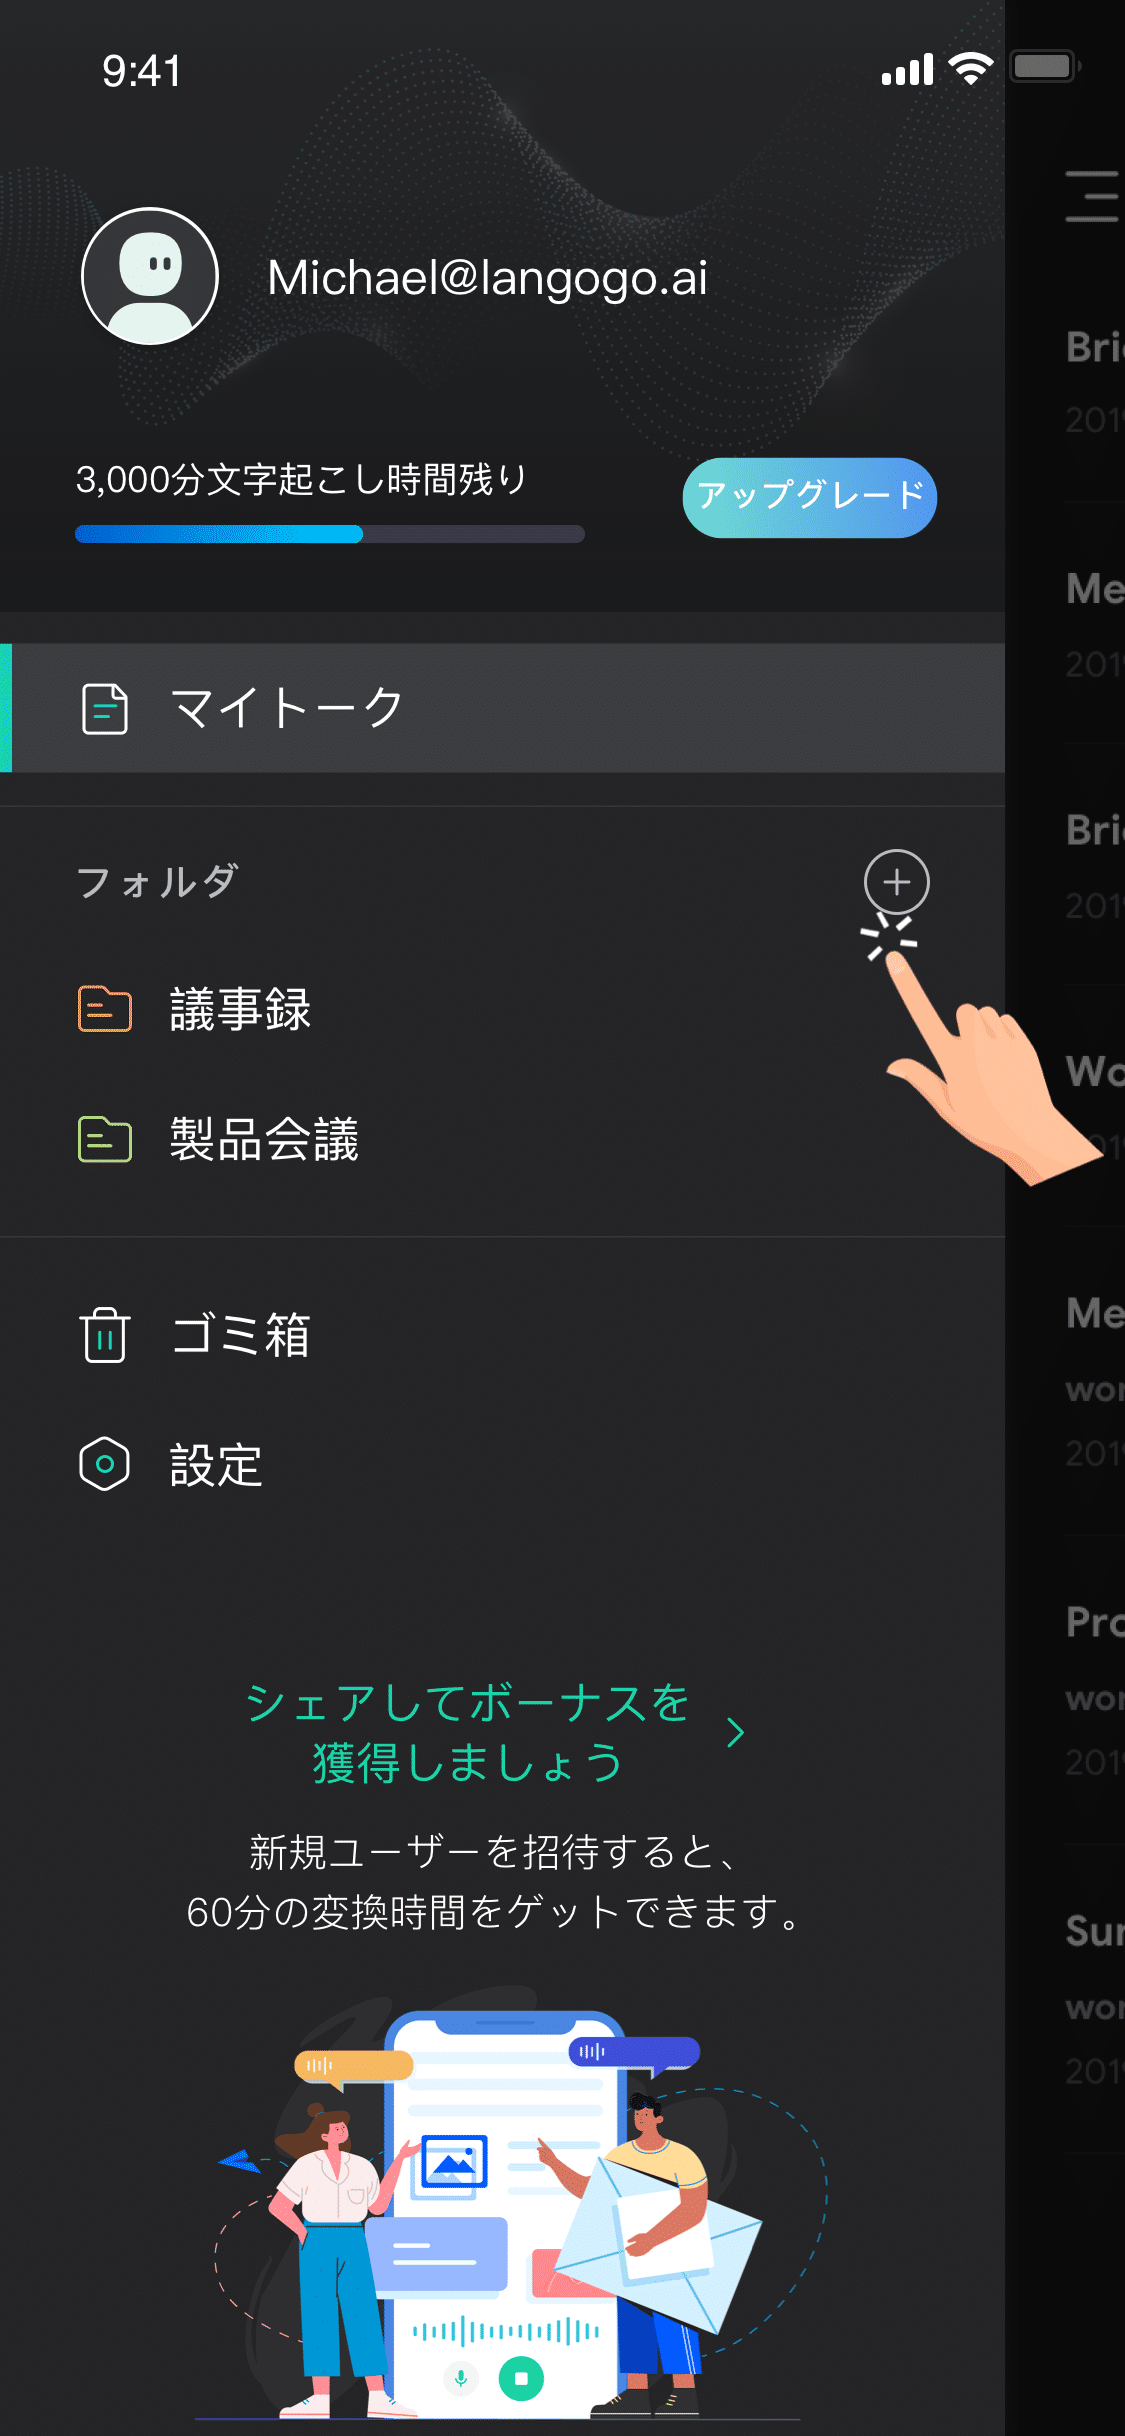Click the orange 議事録 folder icon

click(x=105, y=1009)
